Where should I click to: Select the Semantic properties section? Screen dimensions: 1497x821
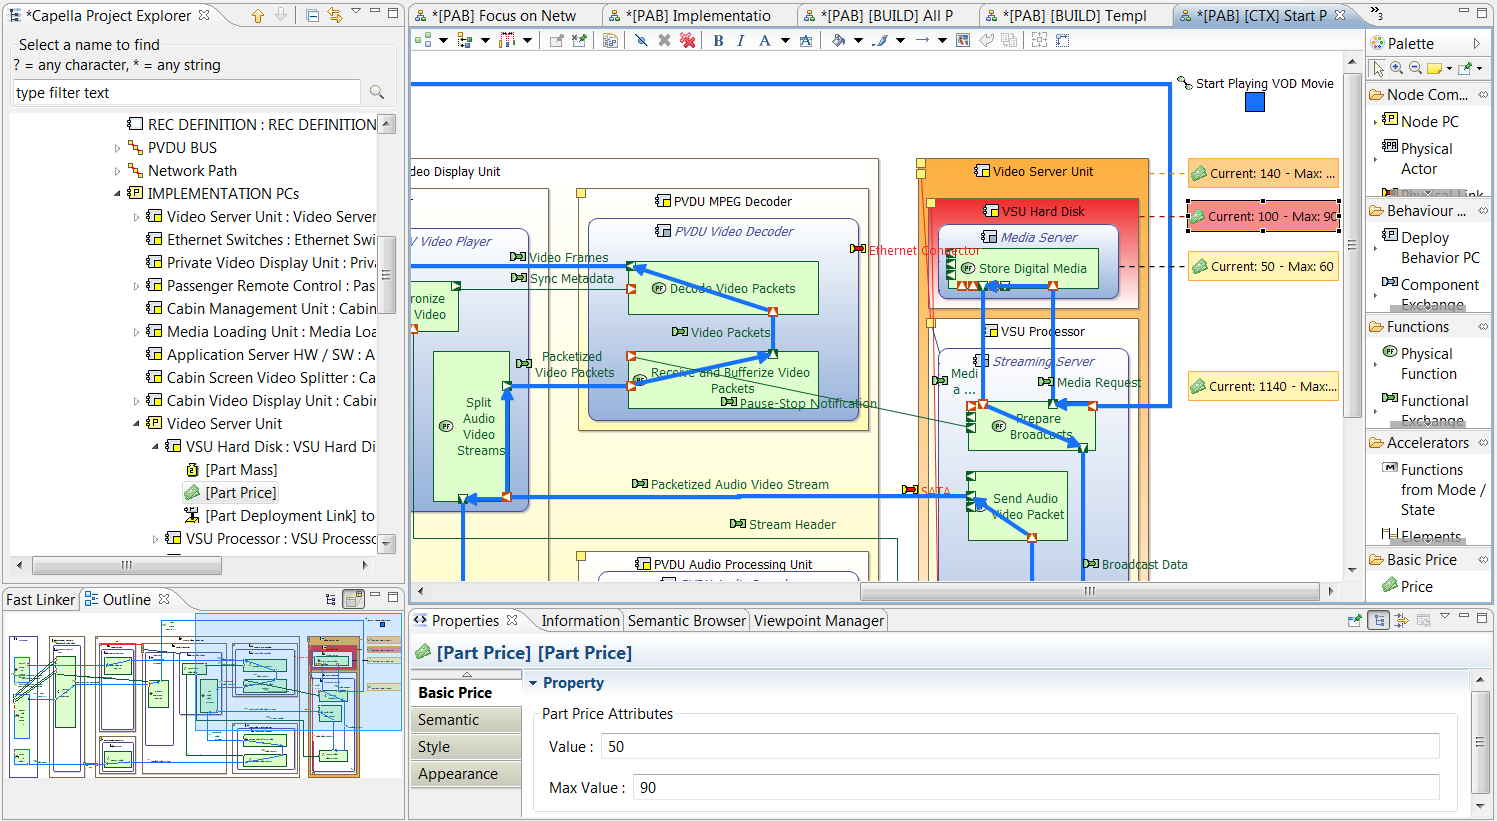point(448,720)
